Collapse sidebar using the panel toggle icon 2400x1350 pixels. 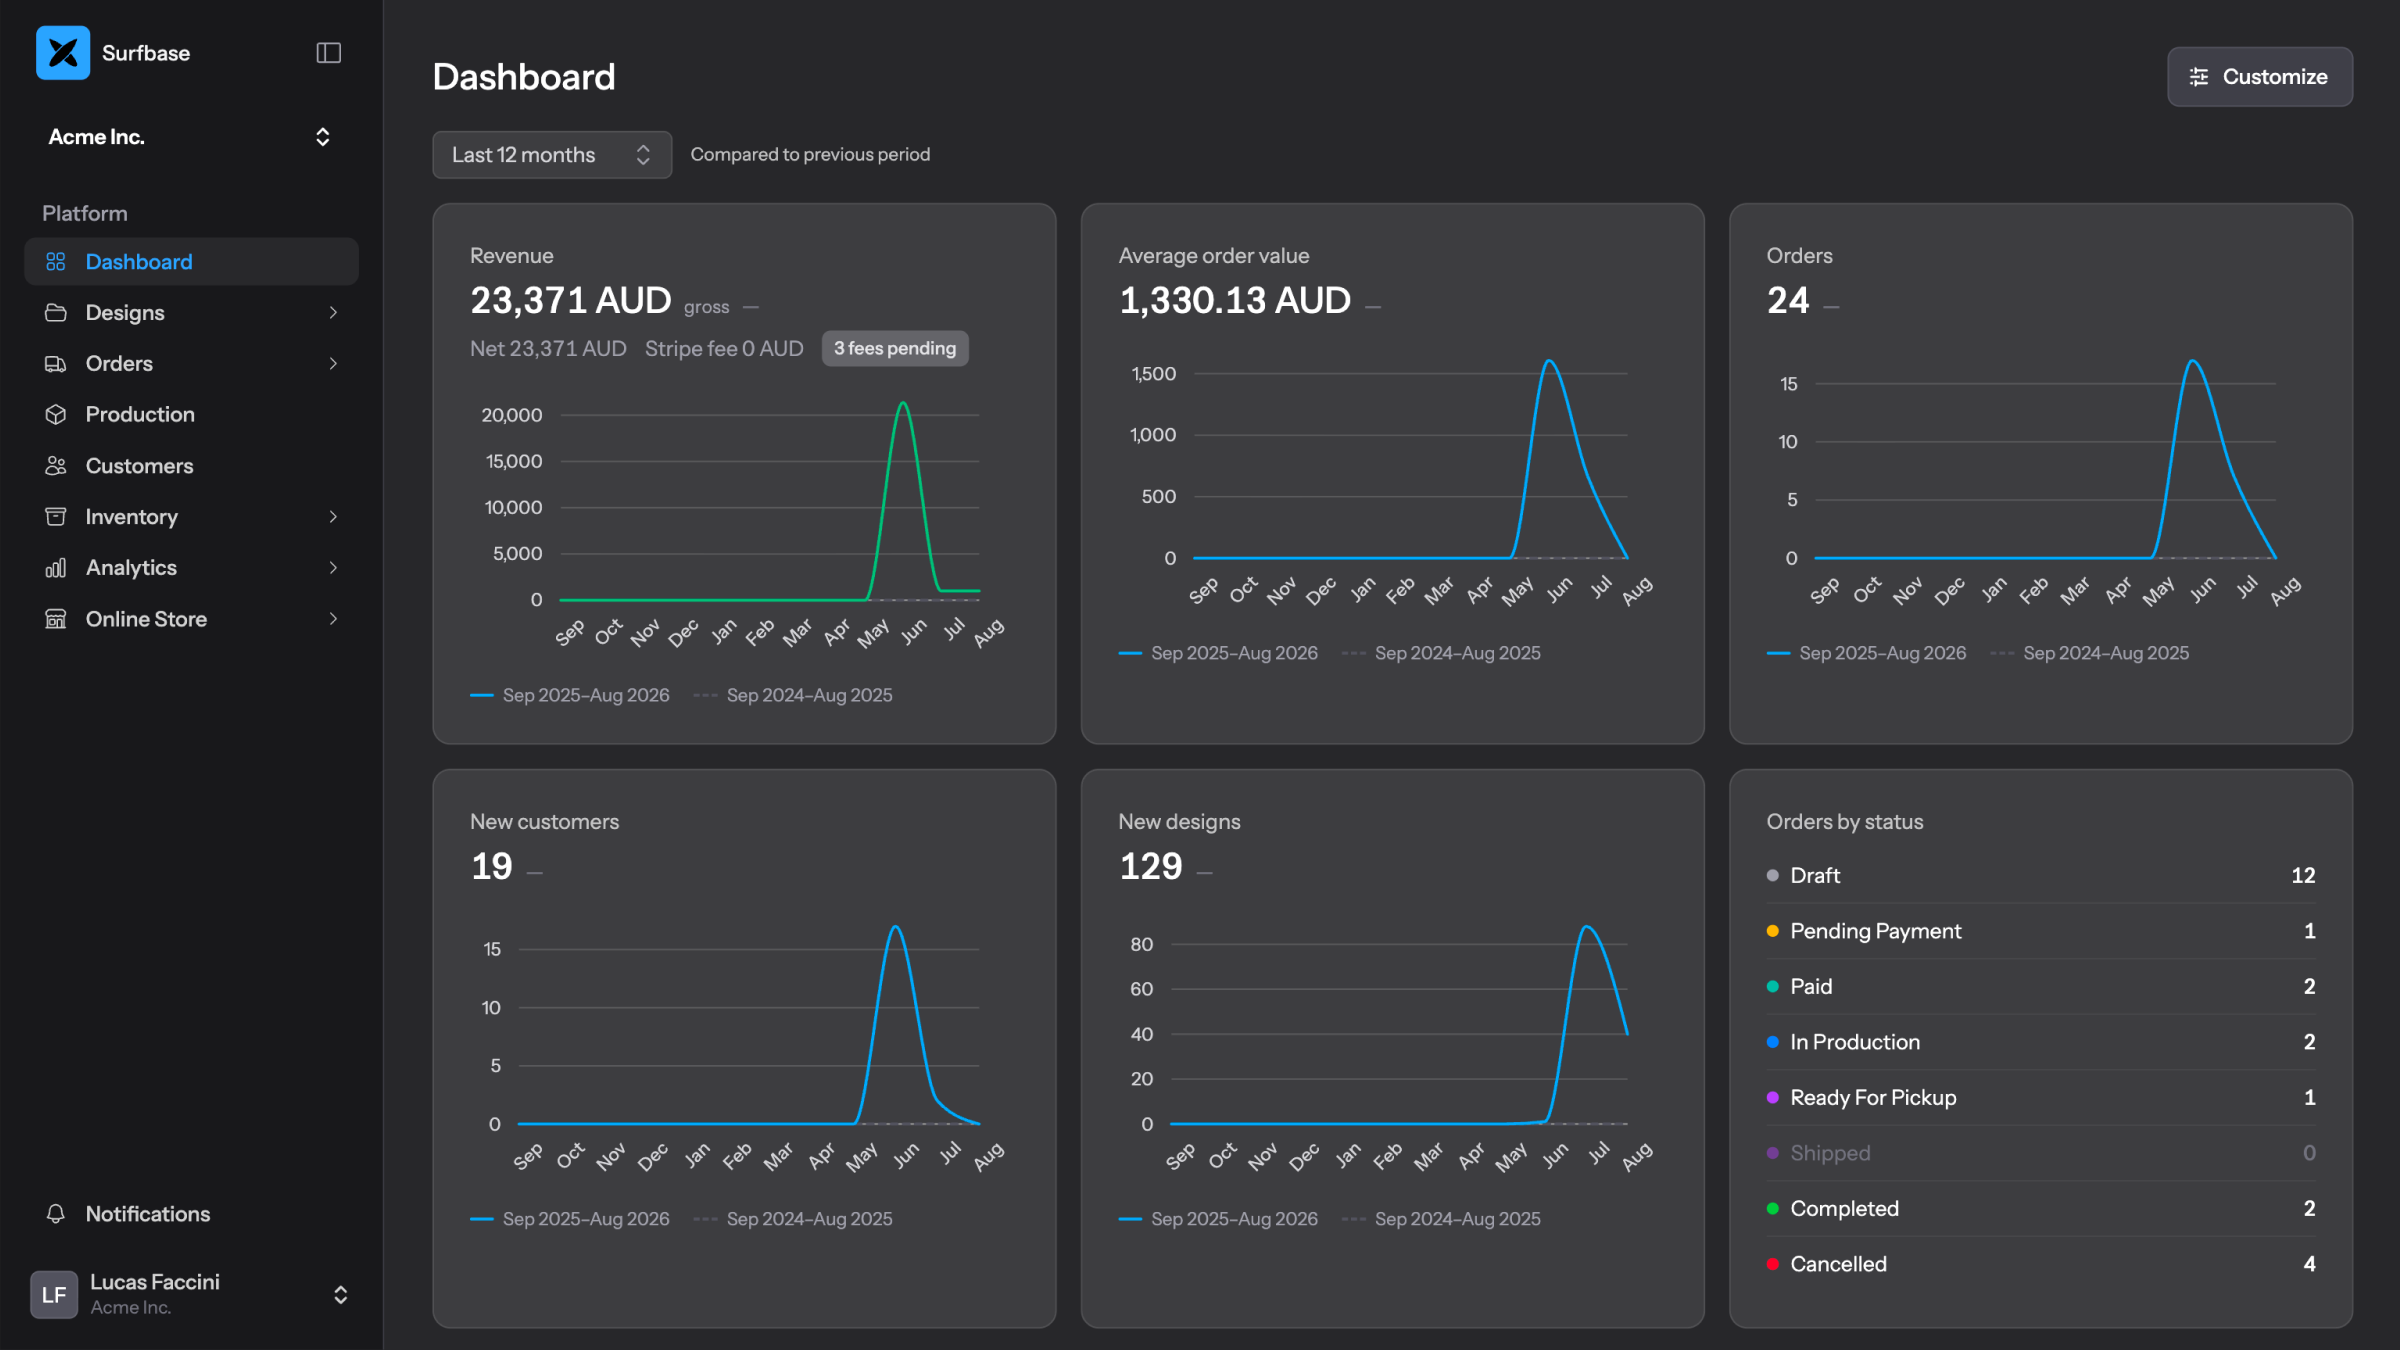[x=329, y=53]
